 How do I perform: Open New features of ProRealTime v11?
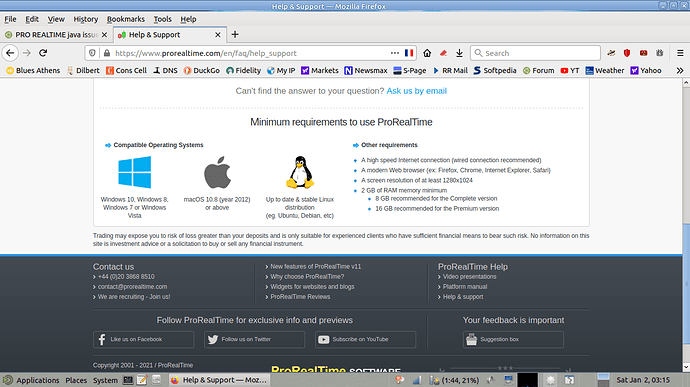pos(316,266)
